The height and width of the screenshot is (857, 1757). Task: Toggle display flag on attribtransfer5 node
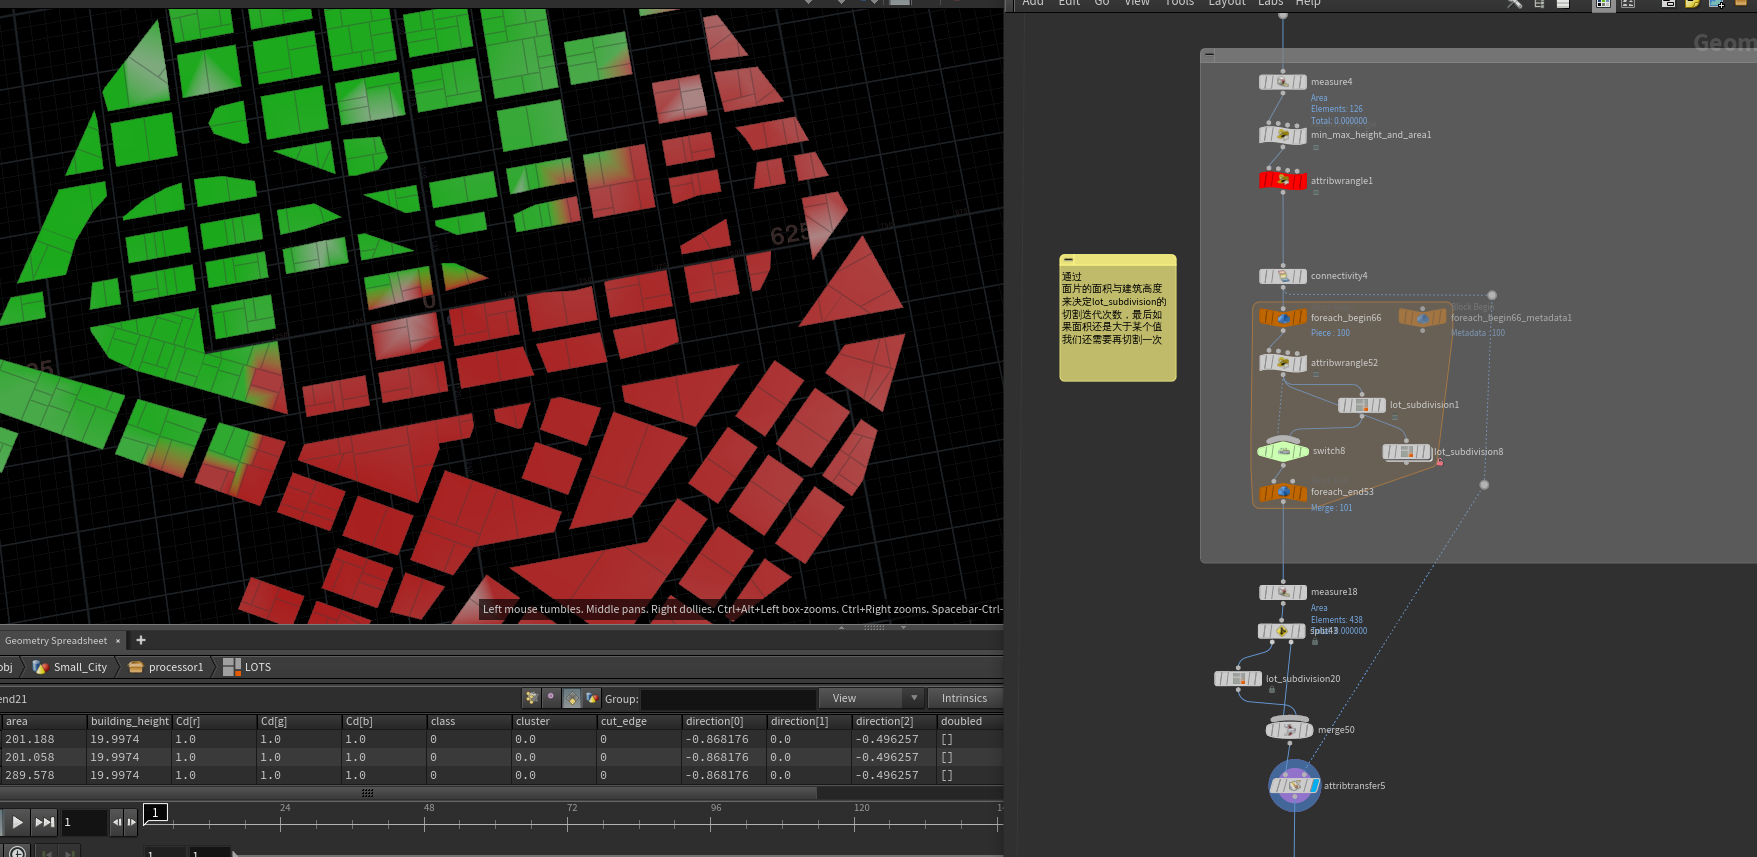click(x=1314, y=786)
